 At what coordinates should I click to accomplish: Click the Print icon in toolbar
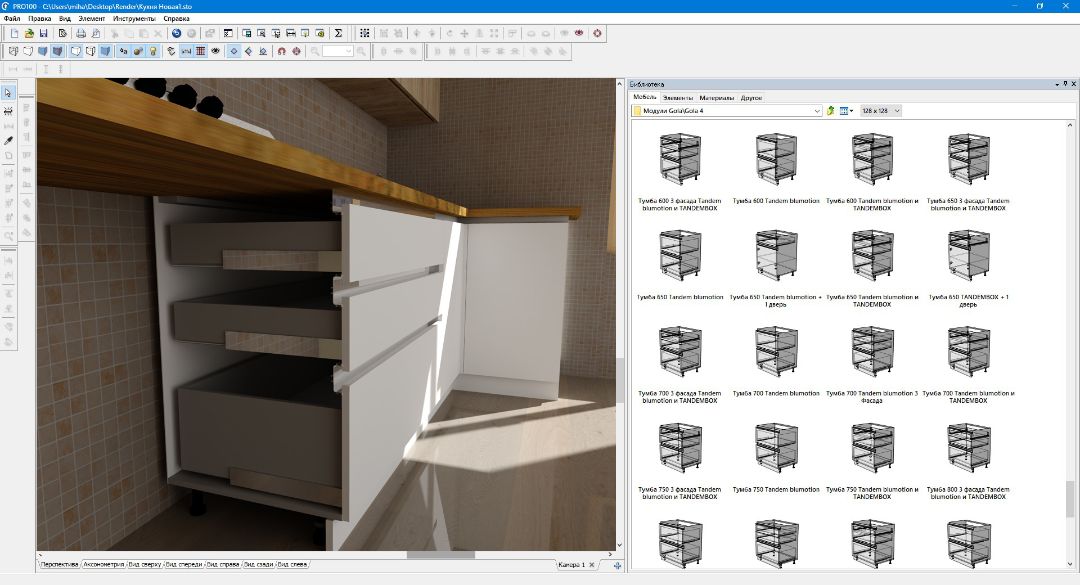click(x=81, y=33)
